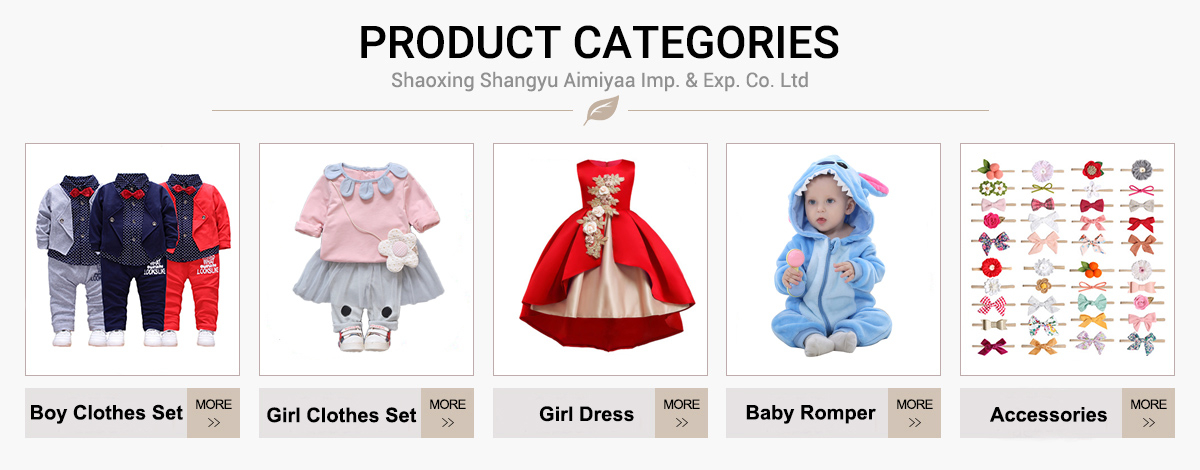This screenshot has width=1200, height=470.
Task: Select the Girl Clothes Set label
Action: 341,415
